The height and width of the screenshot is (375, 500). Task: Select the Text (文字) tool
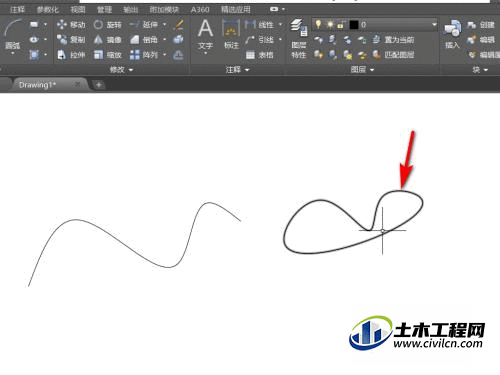[x=205, y=33]
